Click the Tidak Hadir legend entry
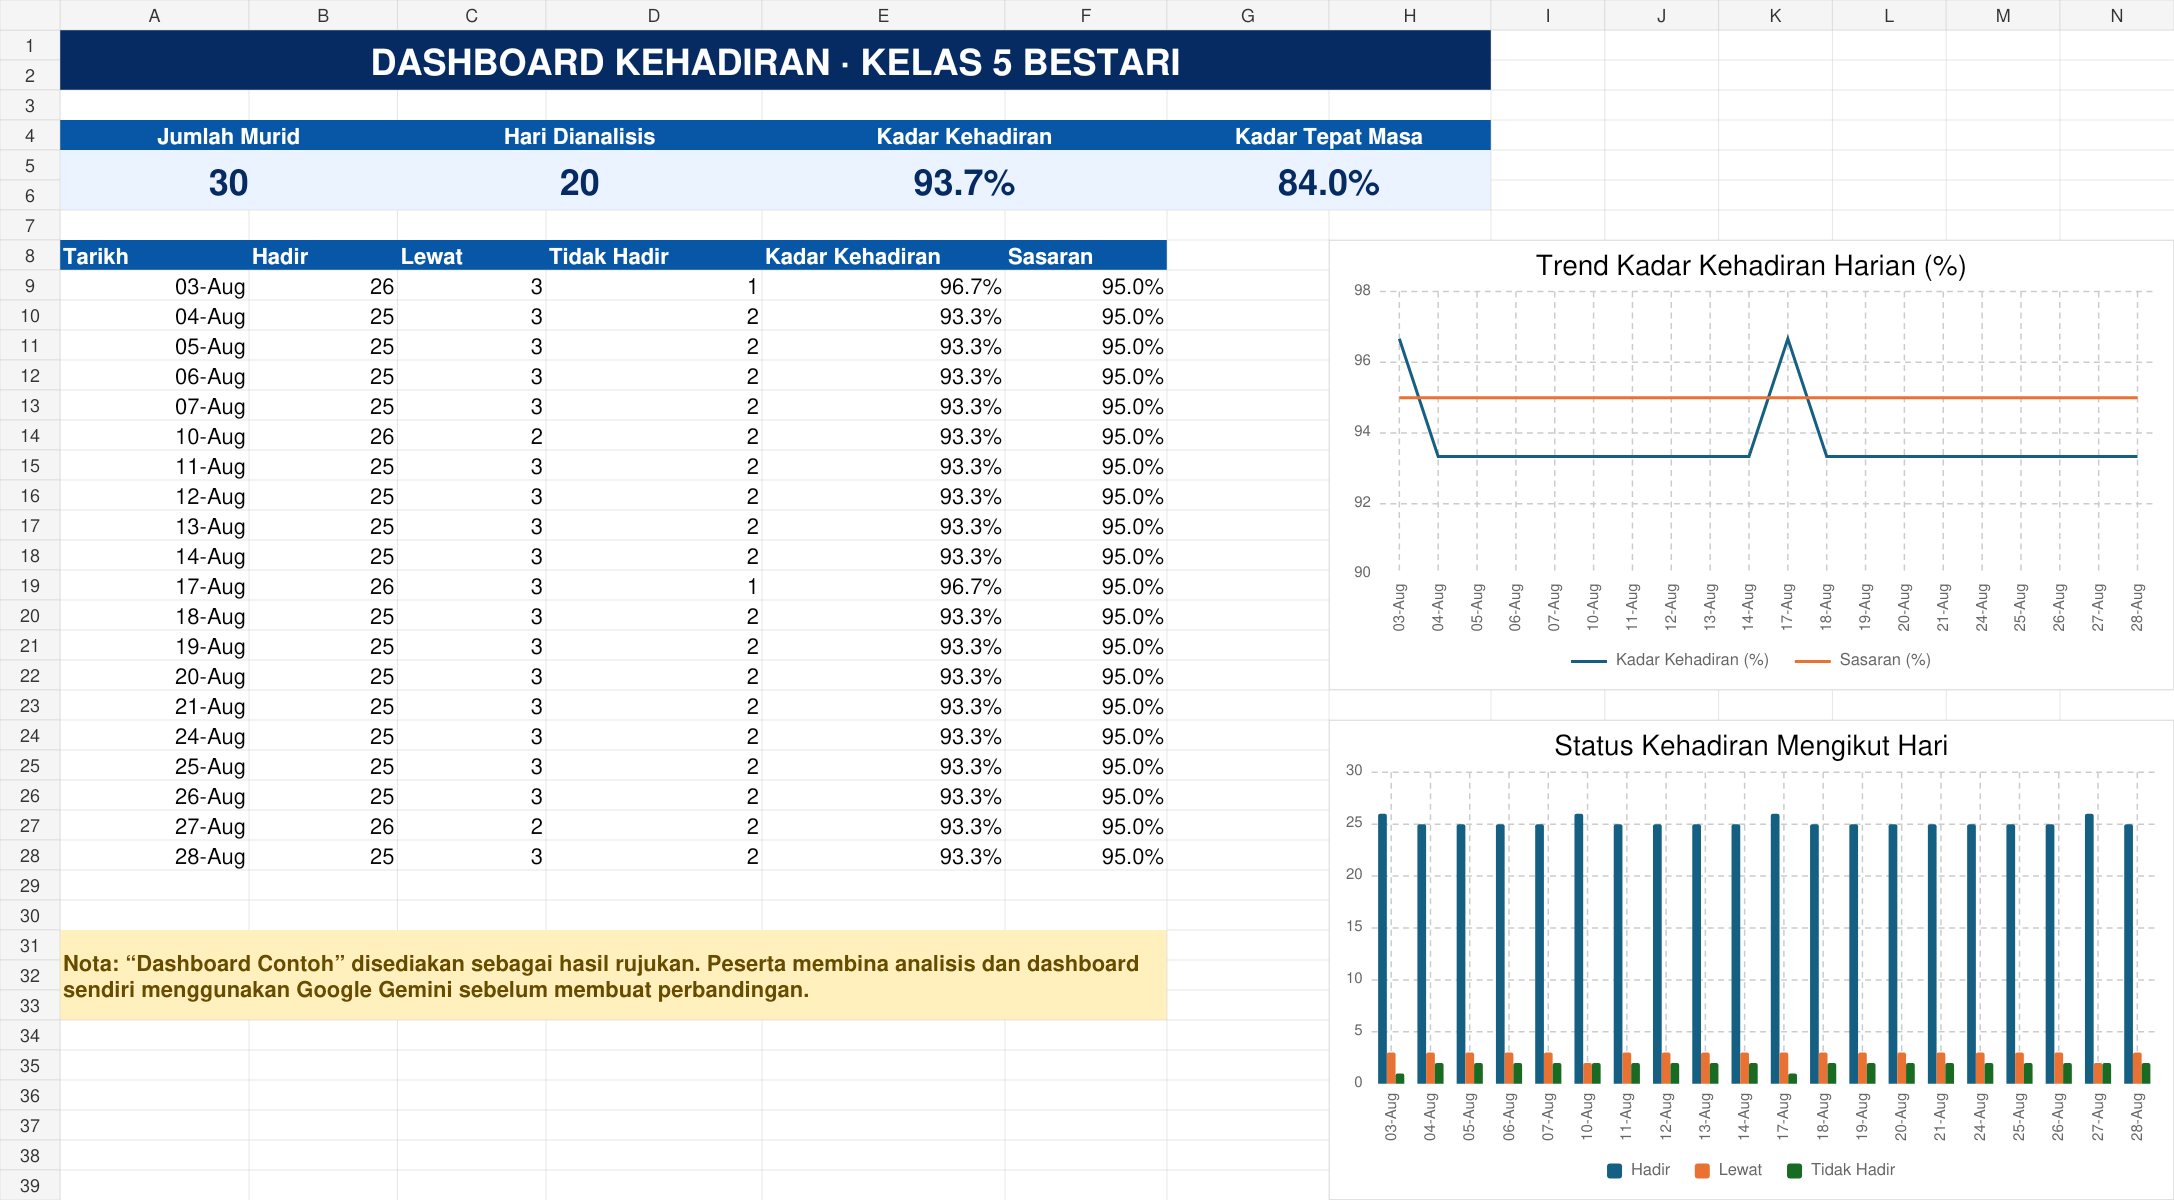The image size is (2174, 1200). [1841, 1170]
